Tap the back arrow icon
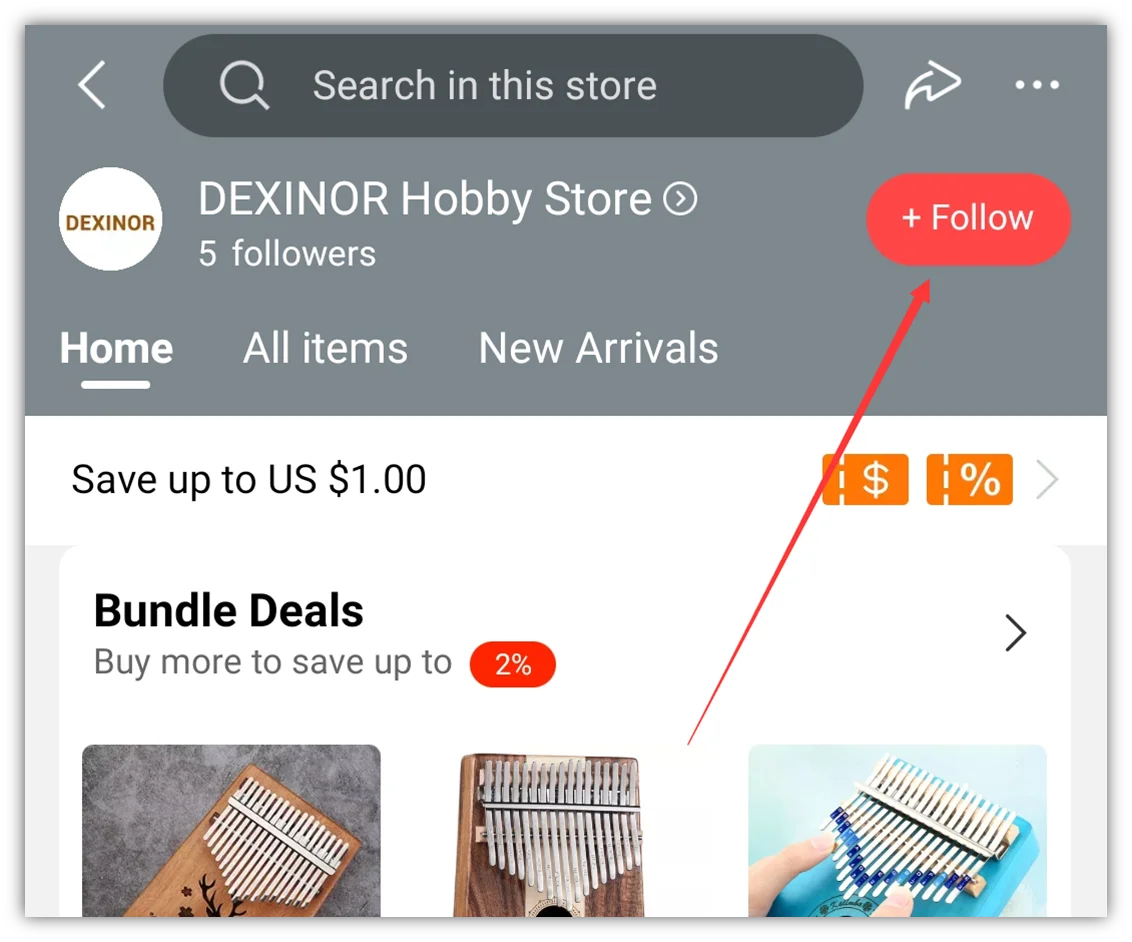 point(92,84)
